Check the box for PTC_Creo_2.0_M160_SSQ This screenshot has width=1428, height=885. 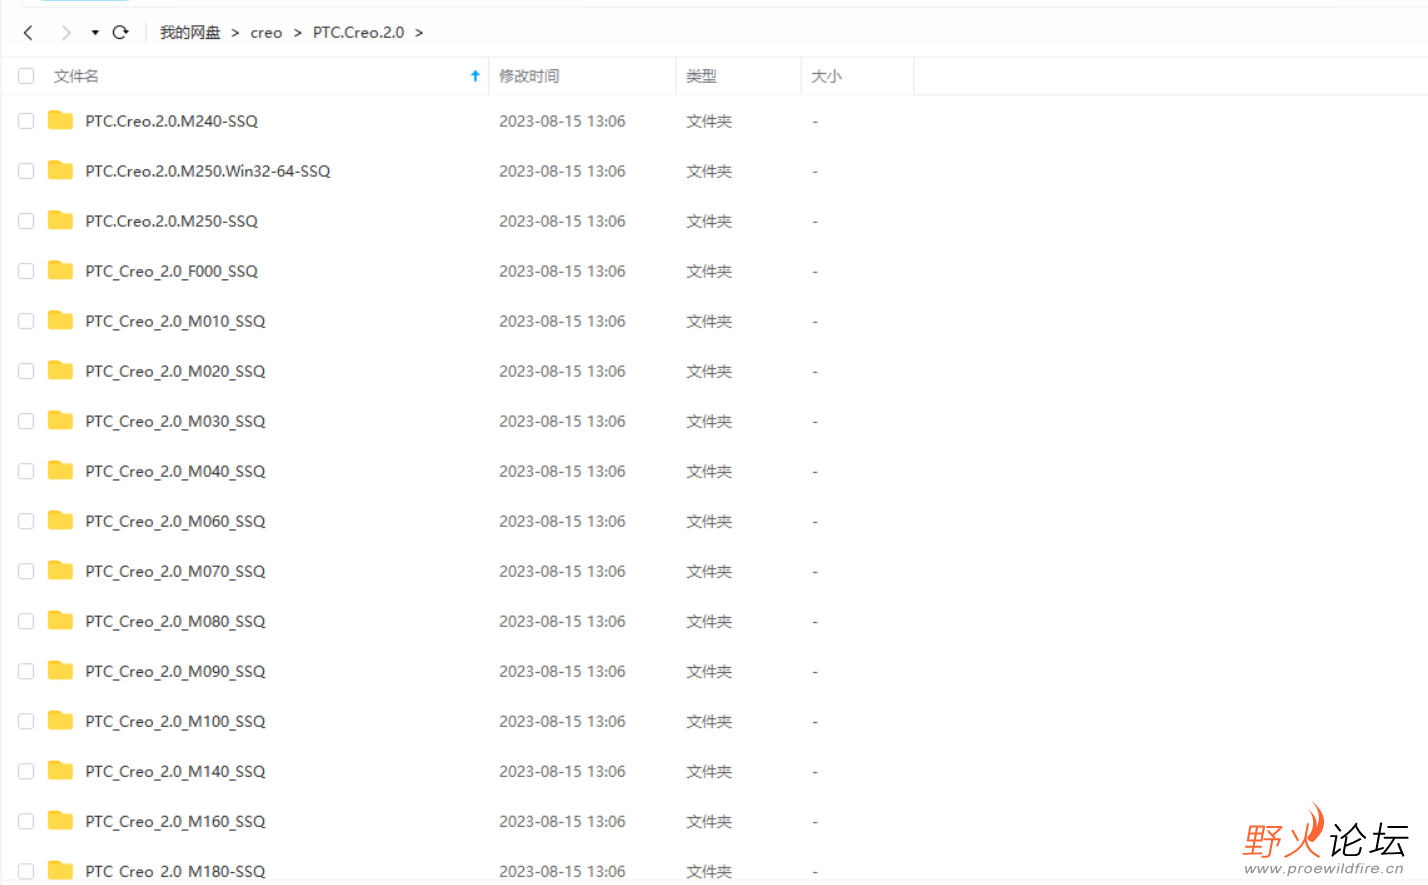pos(26,821)
